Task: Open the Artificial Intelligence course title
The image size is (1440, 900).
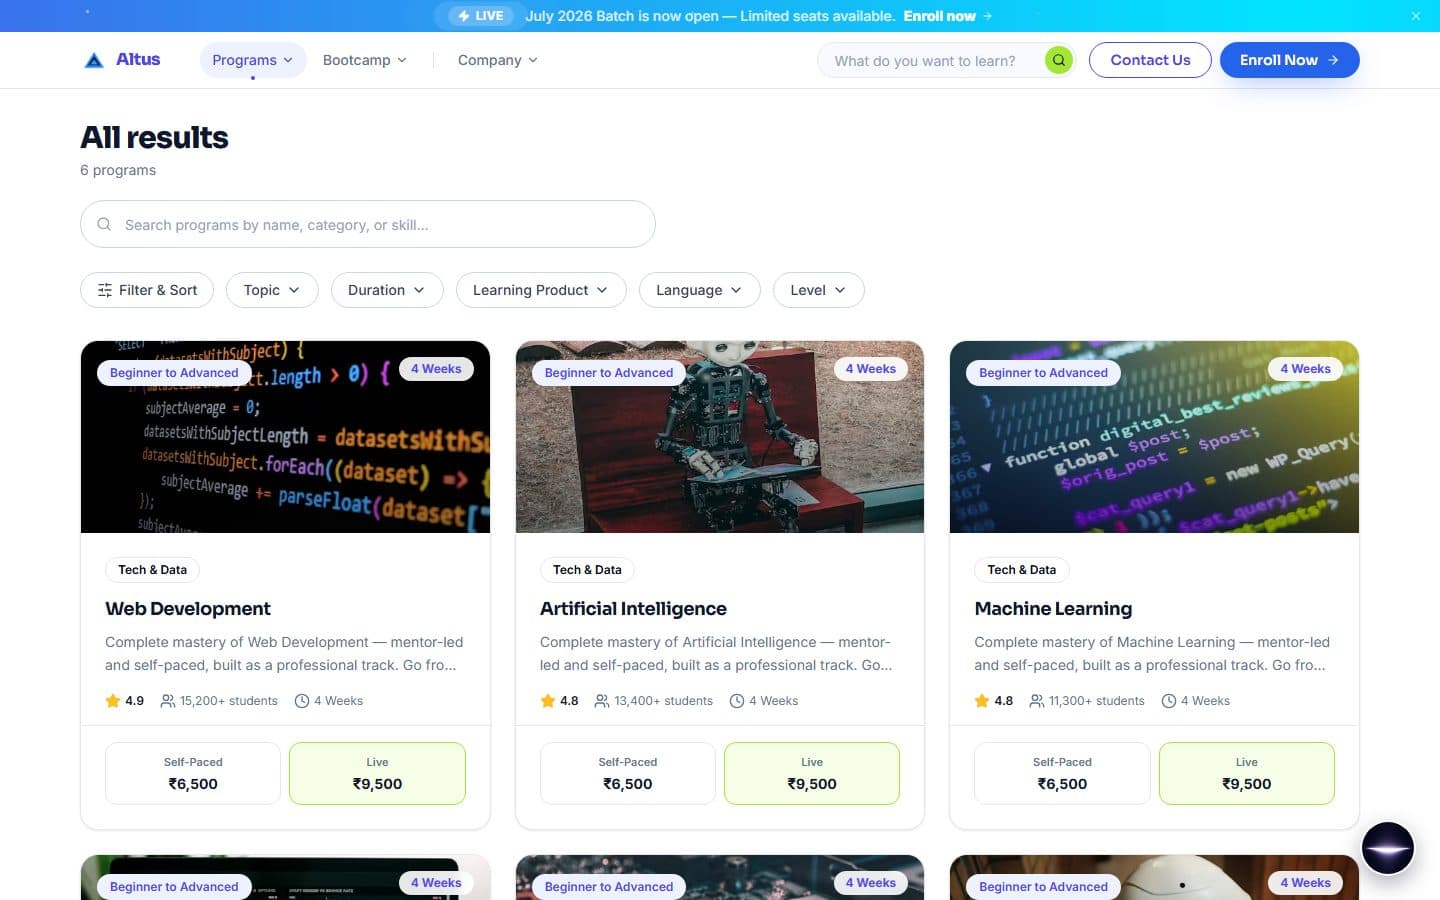Action: (x=633, y=609)
